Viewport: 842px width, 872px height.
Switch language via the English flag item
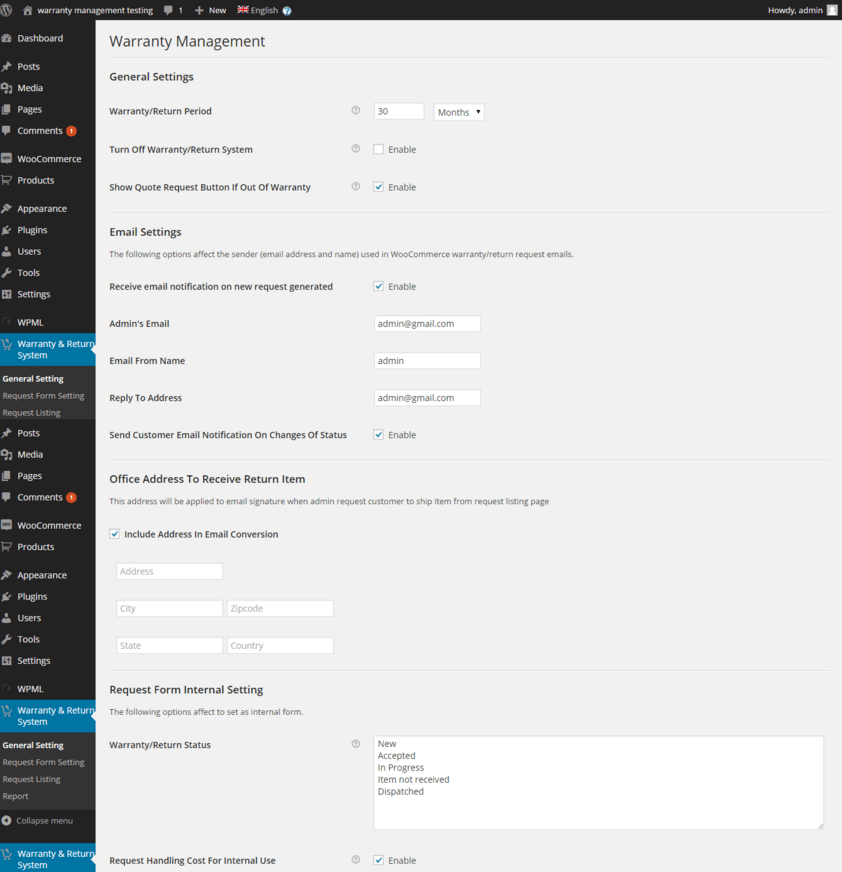pyautogui.click(x=257, y=10)
